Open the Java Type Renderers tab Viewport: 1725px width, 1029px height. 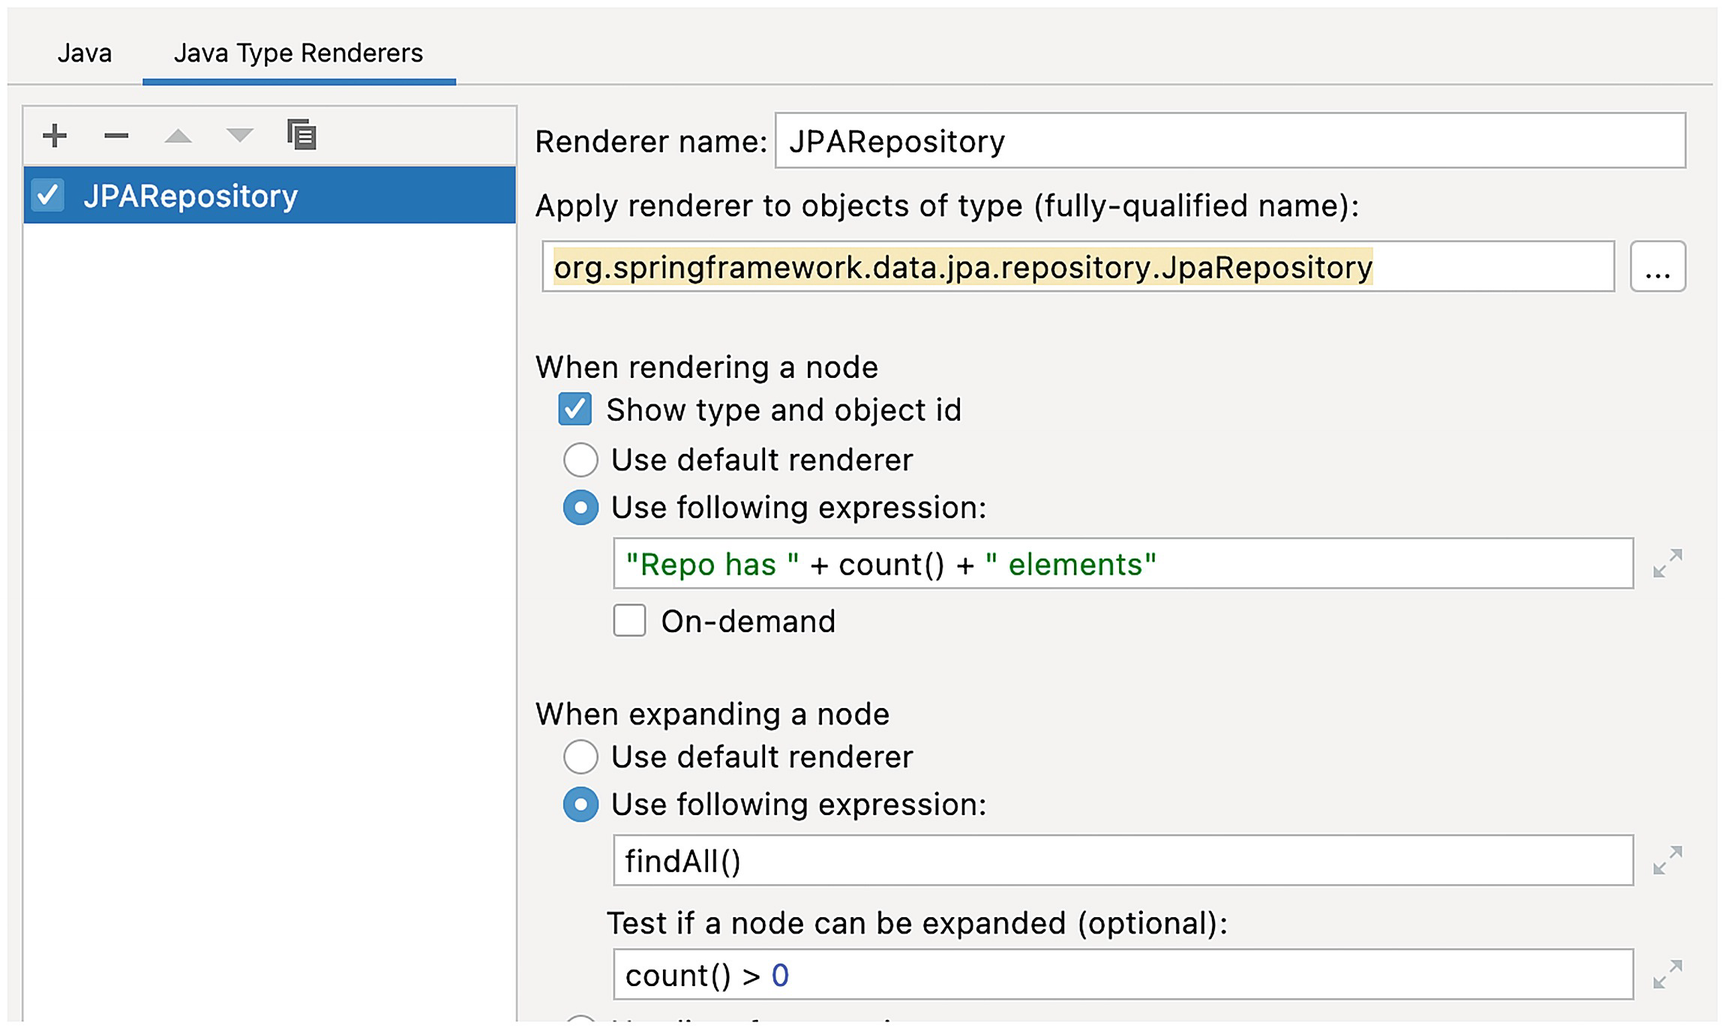(298, 53)
